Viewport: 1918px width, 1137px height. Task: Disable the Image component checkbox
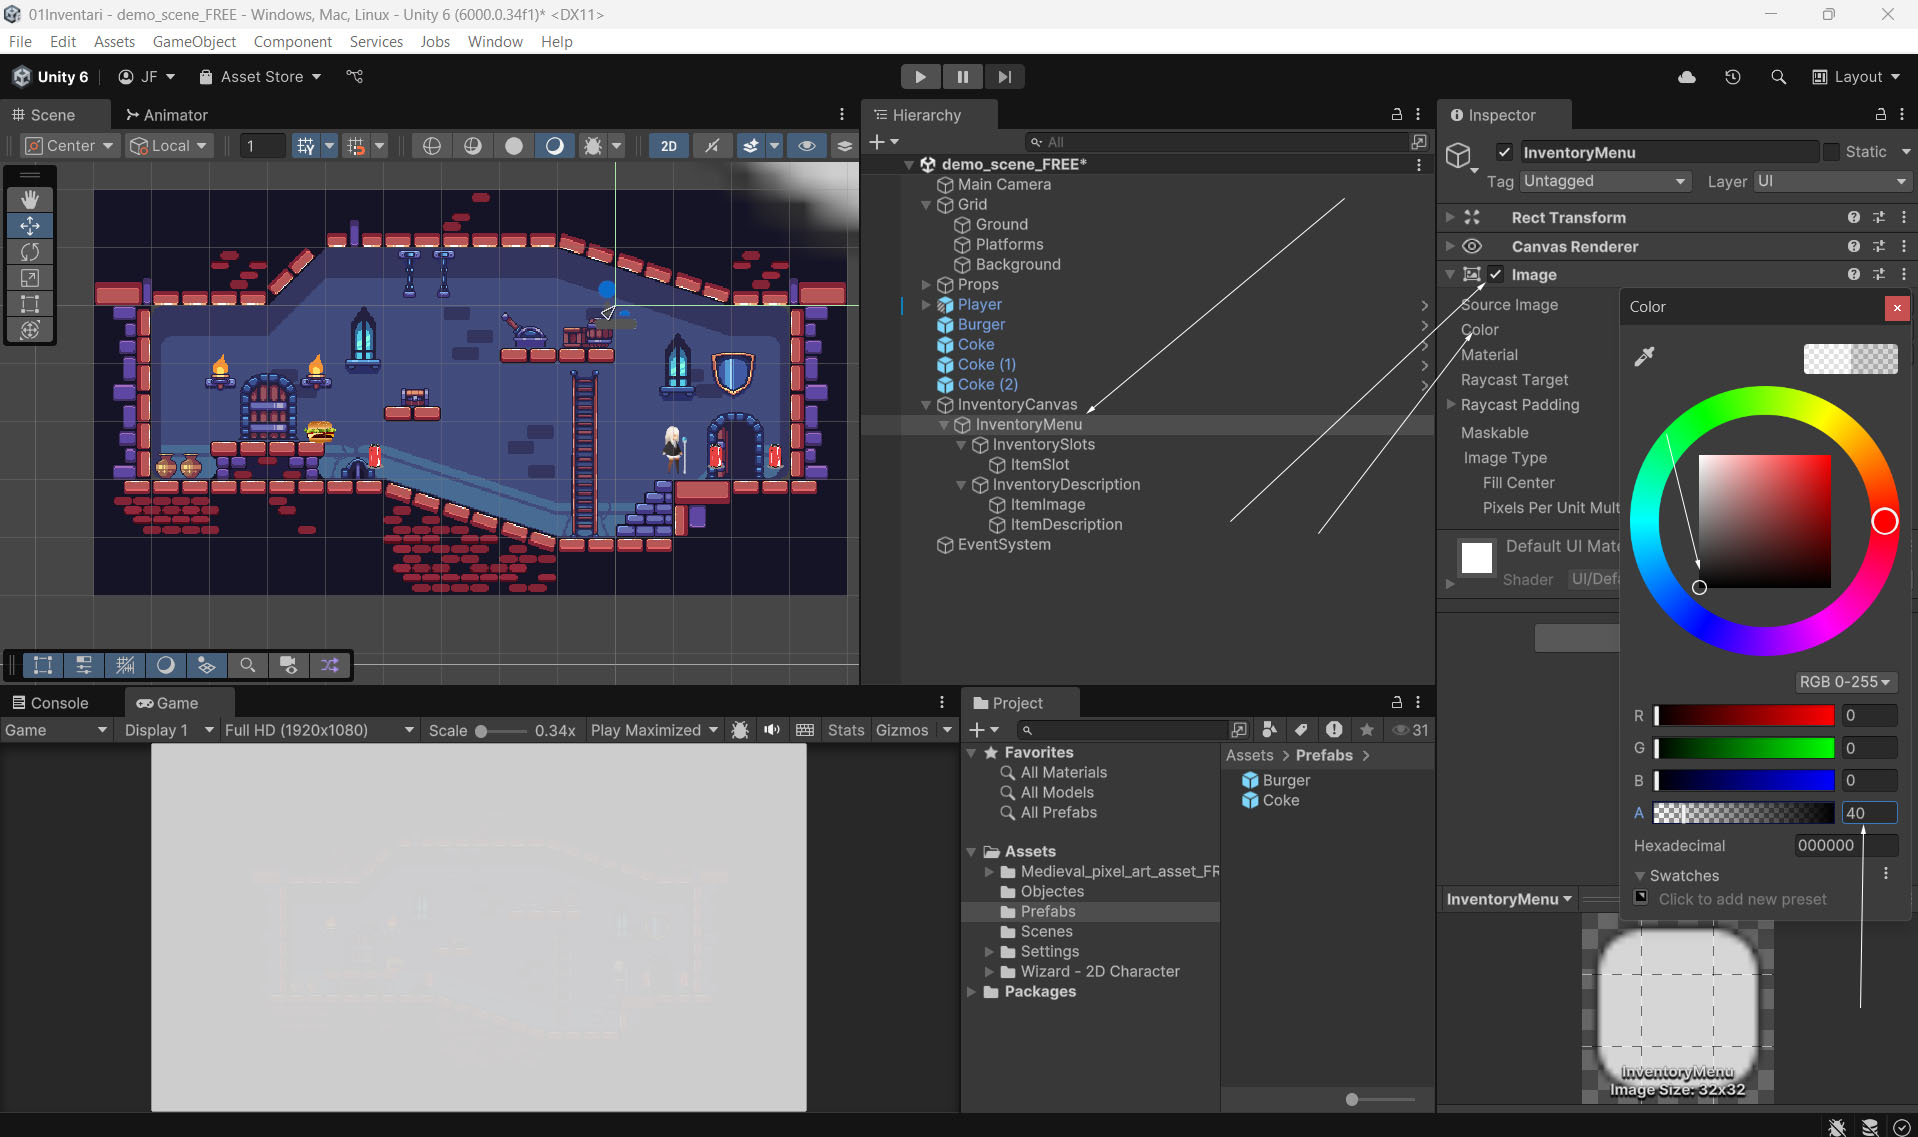[x=1496, y=274]
